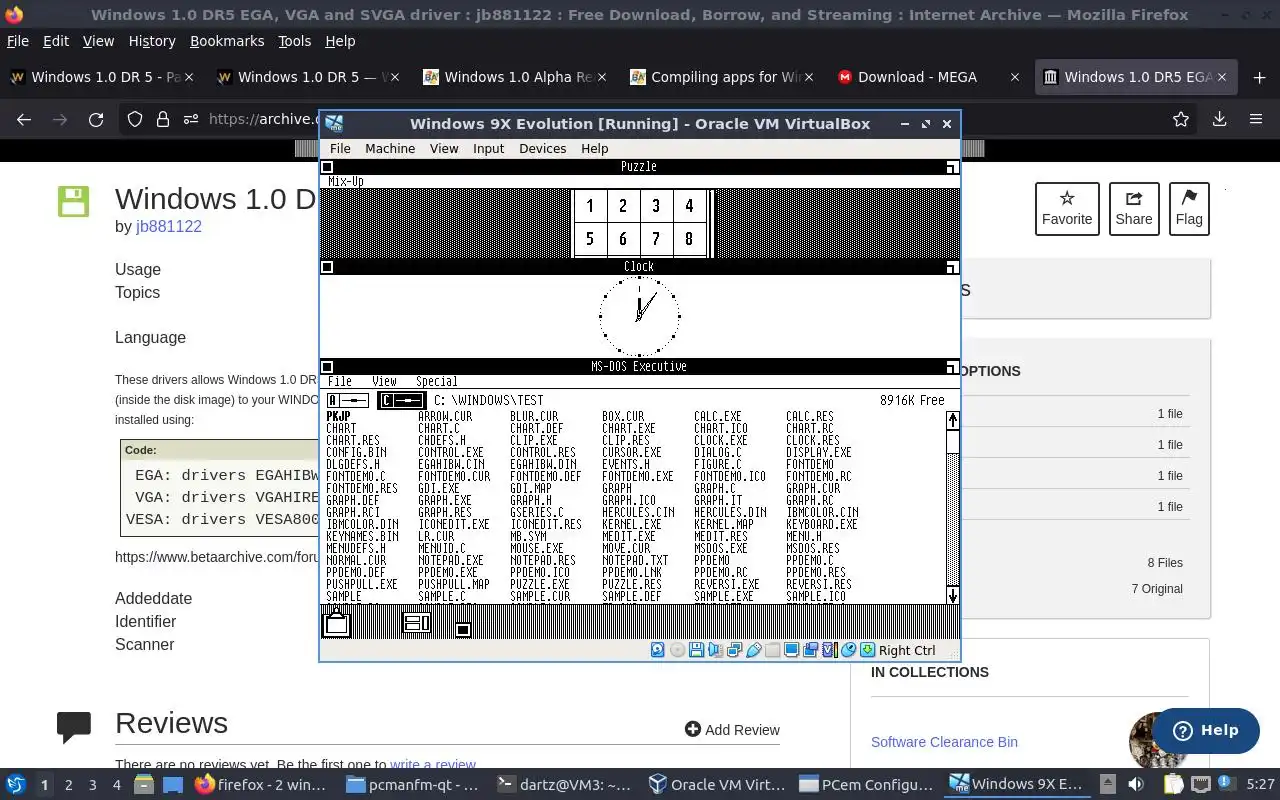Zoom the Puzzle window with its size box
The image size is (1280, 800).
pos(952,167)
